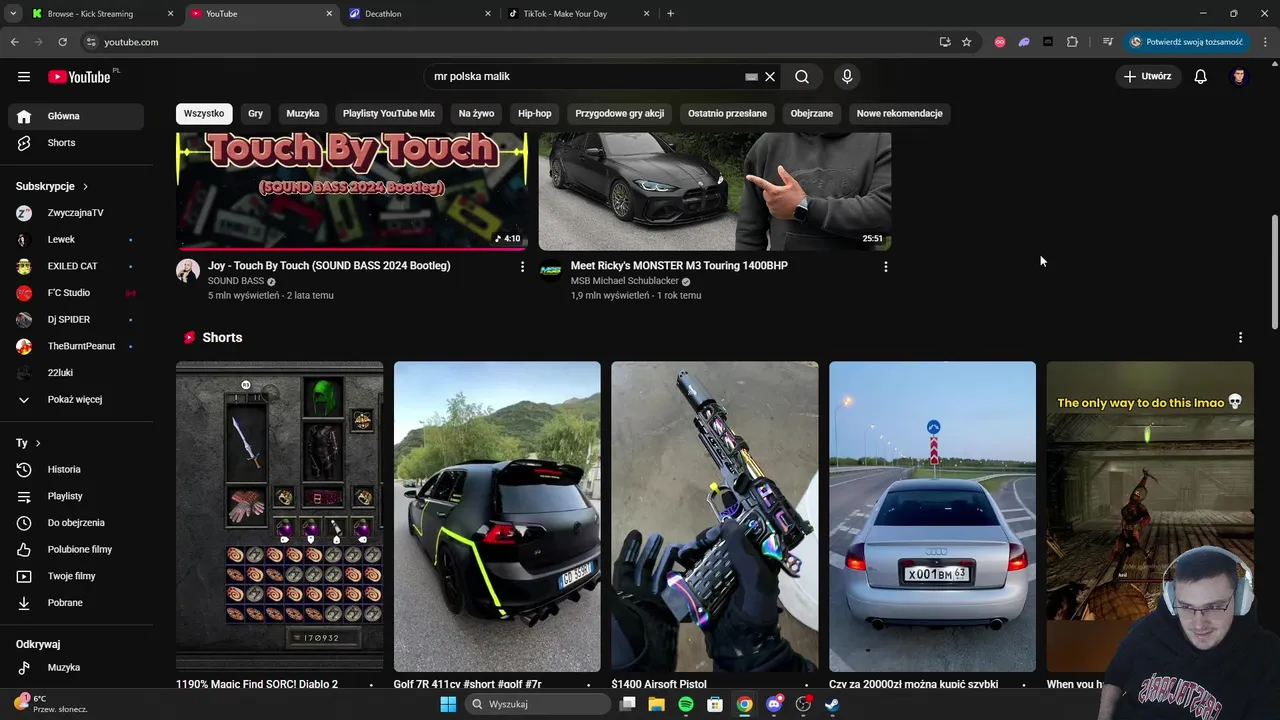1280x720 pixels.
Task: Reload the page
Action: (x=62, y=42)
